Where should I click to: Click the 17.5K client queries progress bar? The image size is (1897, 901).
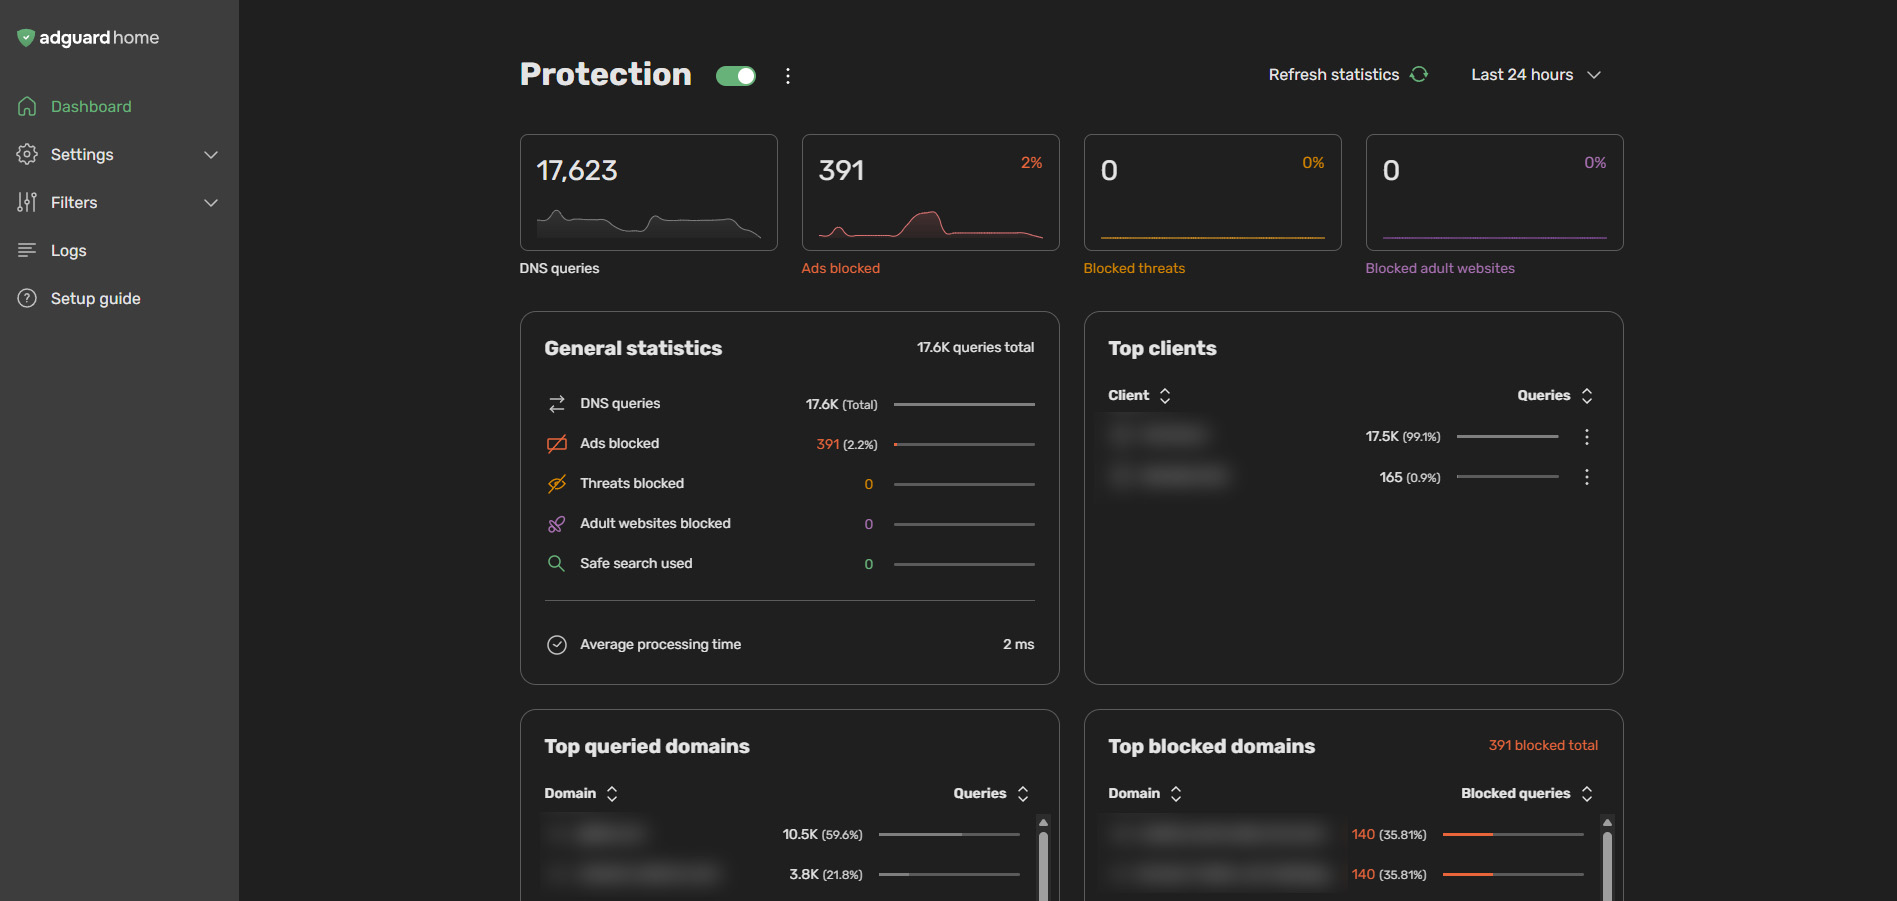[1508, 437]
